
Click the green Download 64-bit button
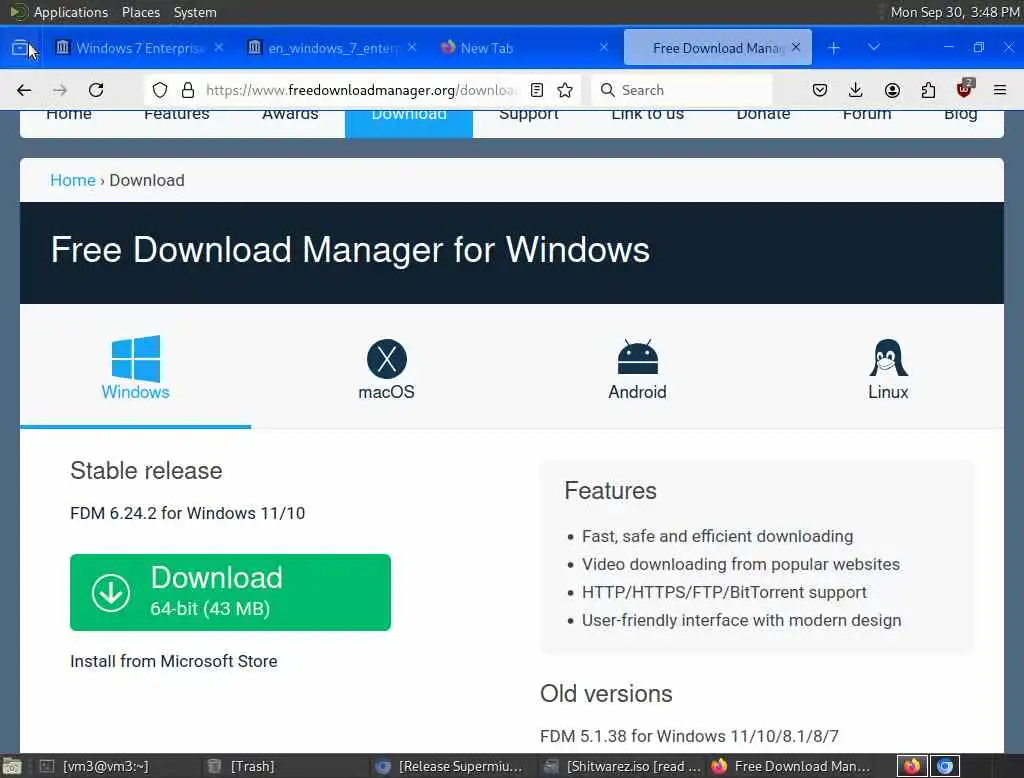point(231,592)
